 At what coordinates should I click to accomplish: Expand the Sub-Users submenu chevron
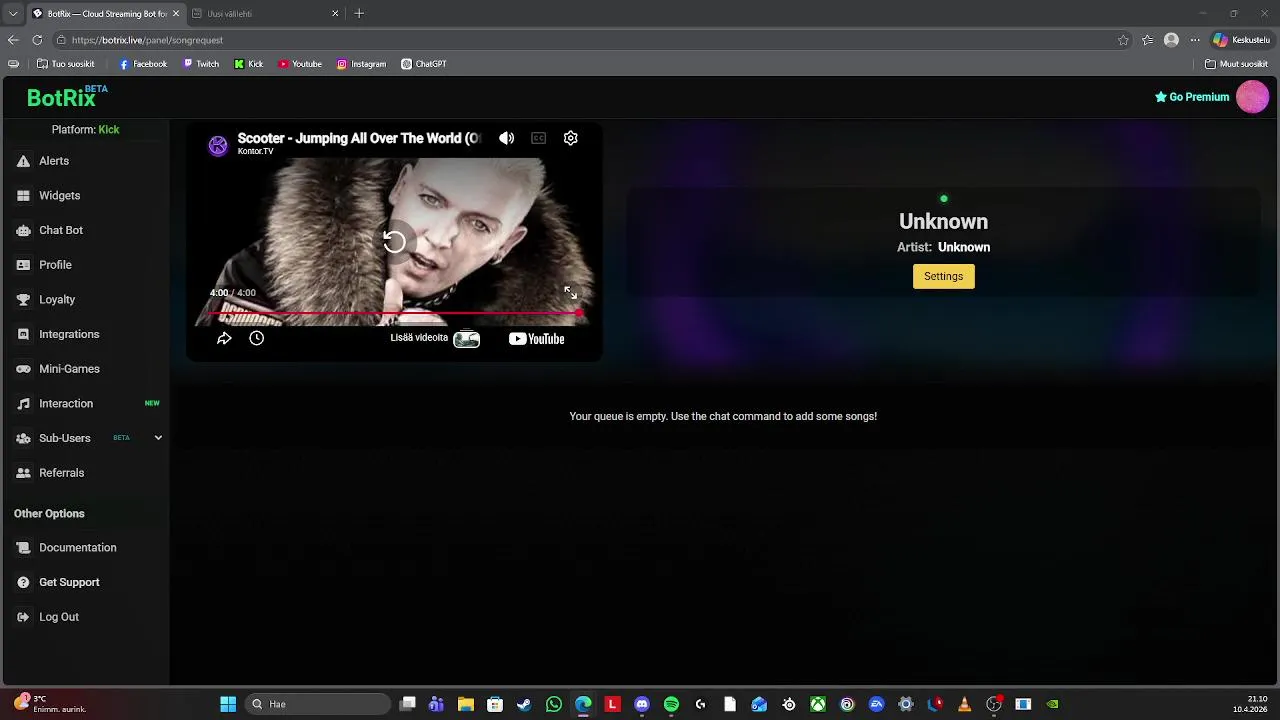click(158, 438)
